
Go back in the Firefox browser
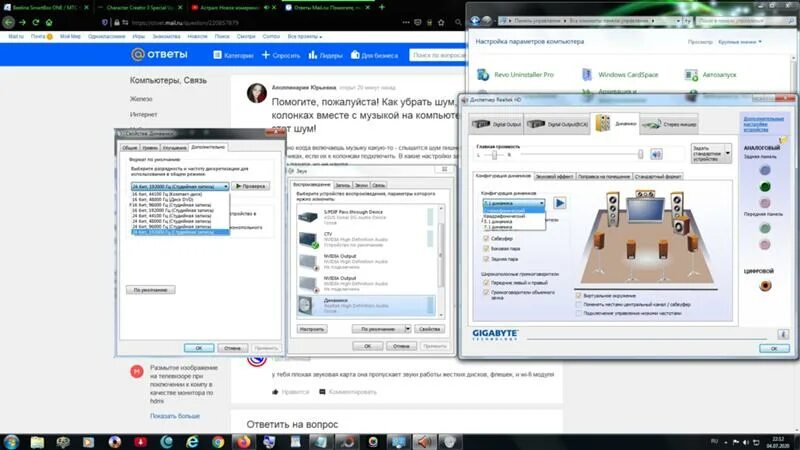pos(9,22)
